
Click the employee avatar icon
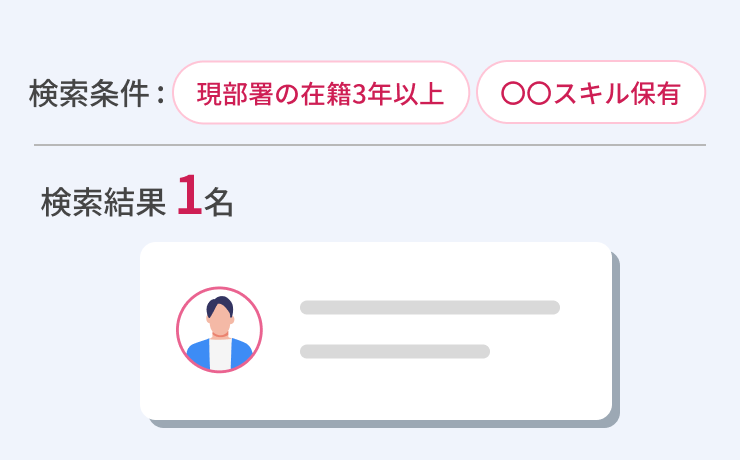(x=219, y=330)
